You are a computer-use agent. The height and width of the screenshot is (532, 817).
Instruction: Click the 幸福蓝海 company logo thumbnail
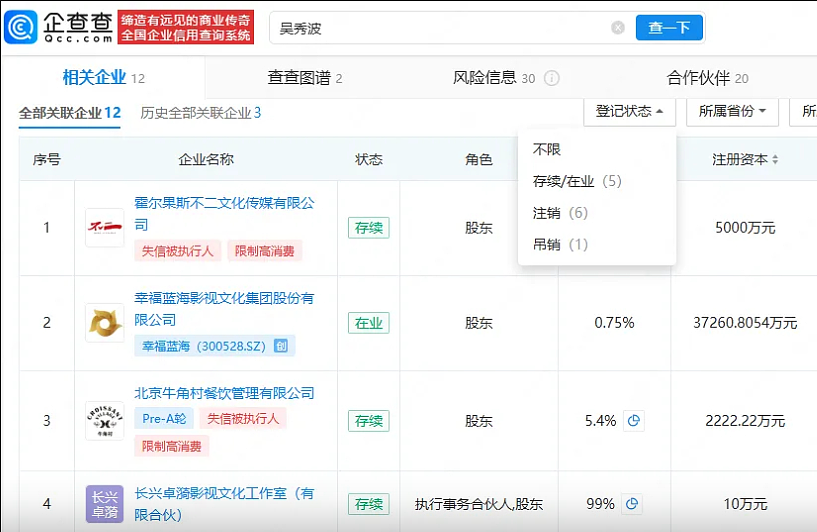point(105,323)
